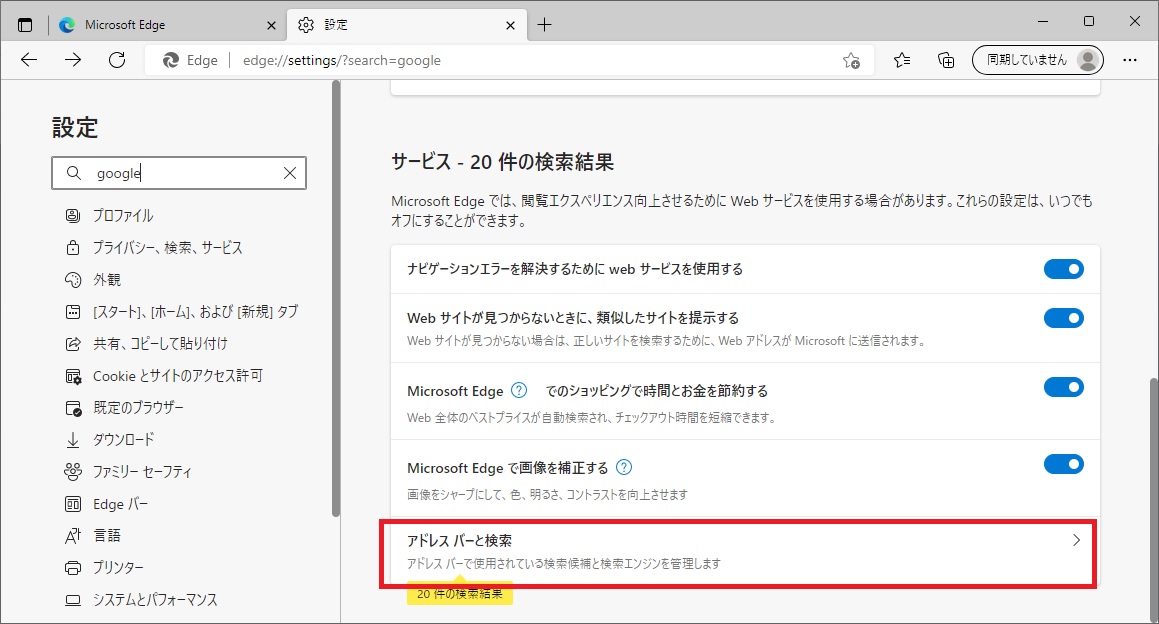Go back with the back arrow

coord(30,60)
